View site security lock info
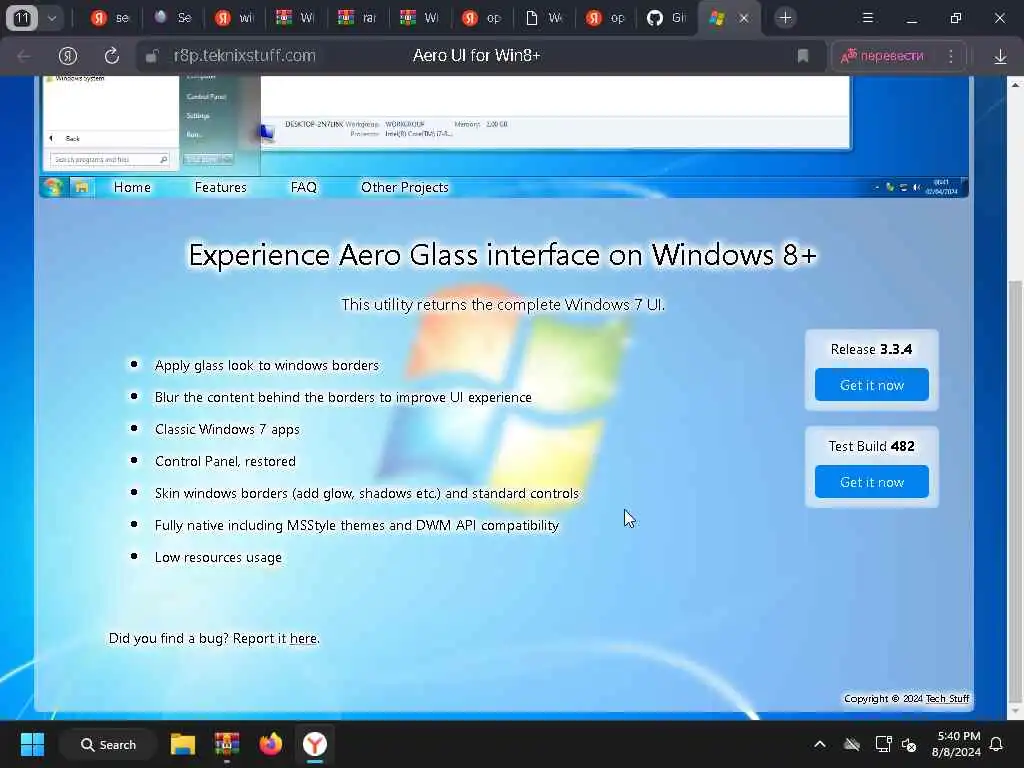Image resolution: width=1024 pixels, height=768 pixels. point(152,56)
